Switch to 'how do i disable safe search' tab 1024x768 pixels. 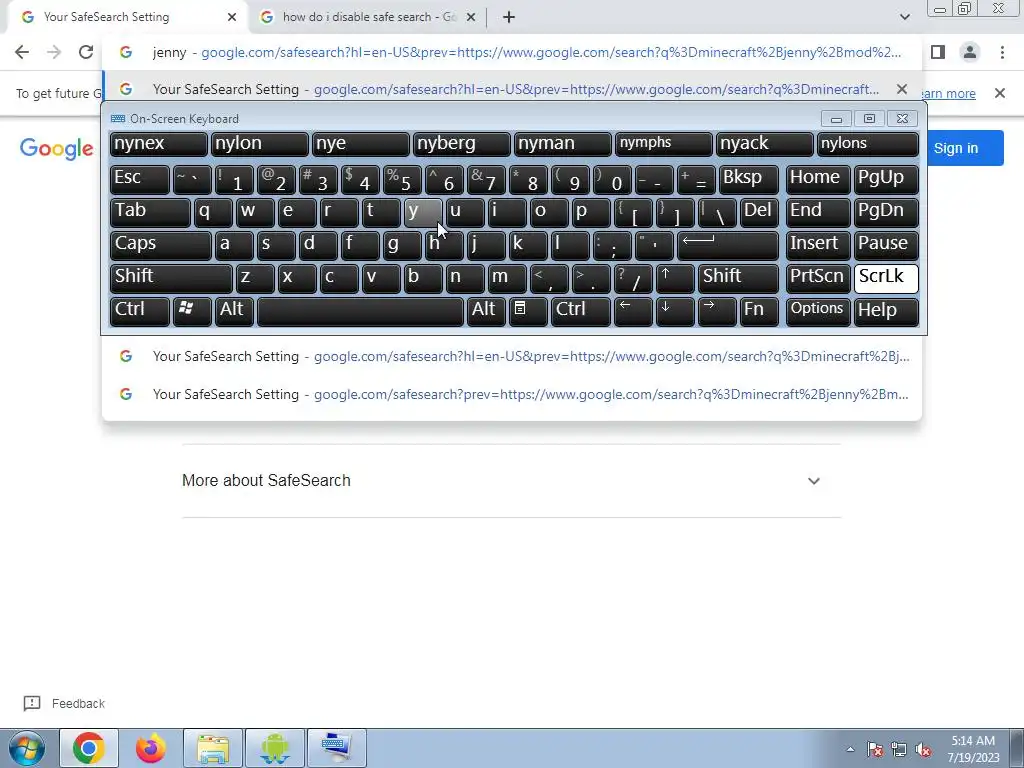pos(369,17)
